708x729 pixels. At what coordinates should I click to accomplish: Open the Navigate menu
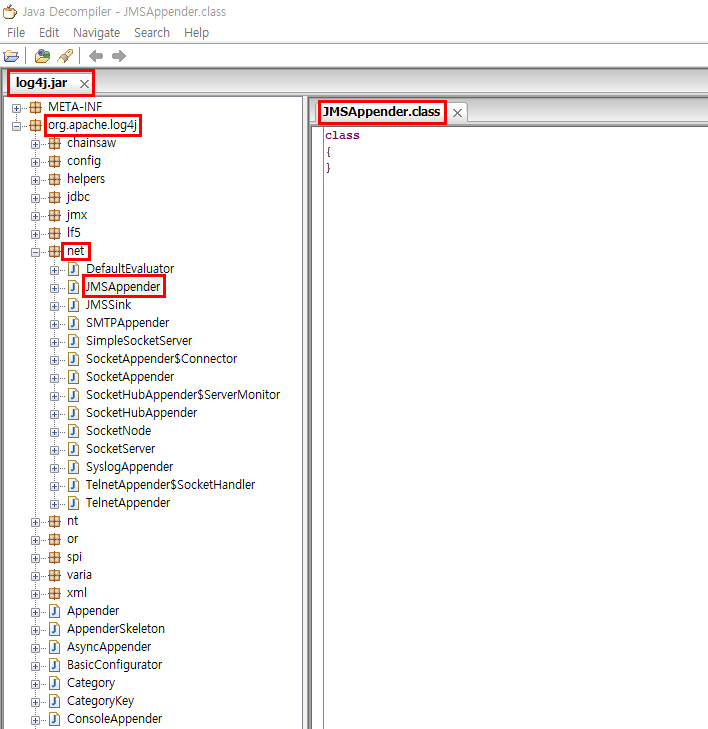pos(97,33)
